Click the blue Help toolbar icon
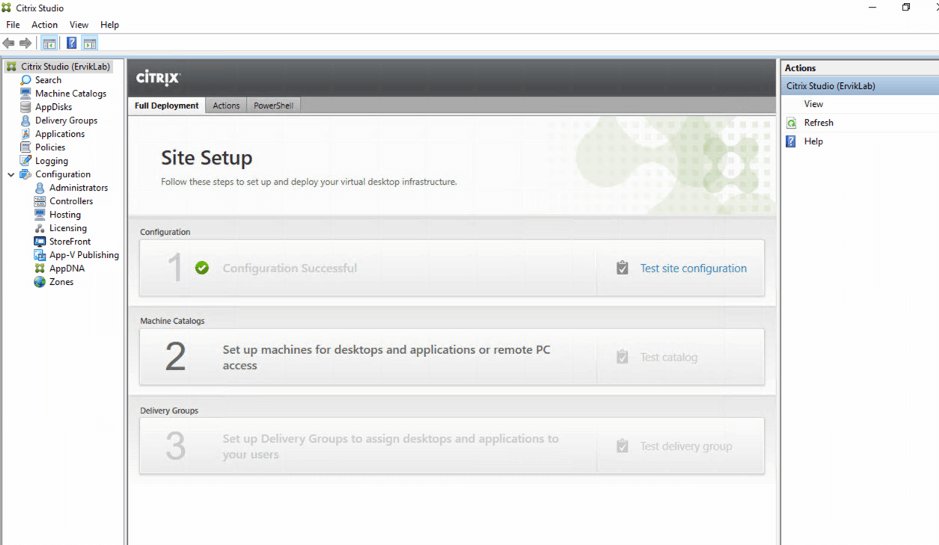Screen dimensions: 939x545 [71, 43]
